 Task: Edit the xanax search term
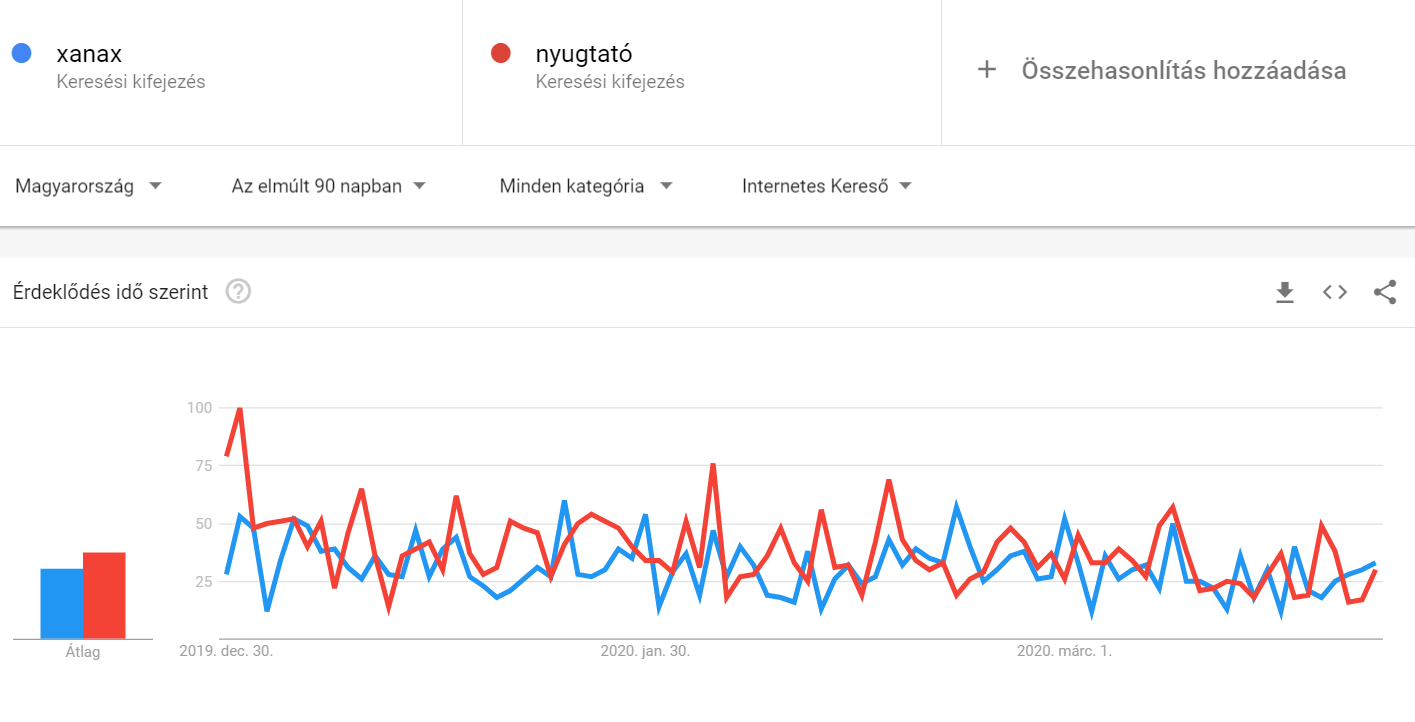(x=90, y=54)
